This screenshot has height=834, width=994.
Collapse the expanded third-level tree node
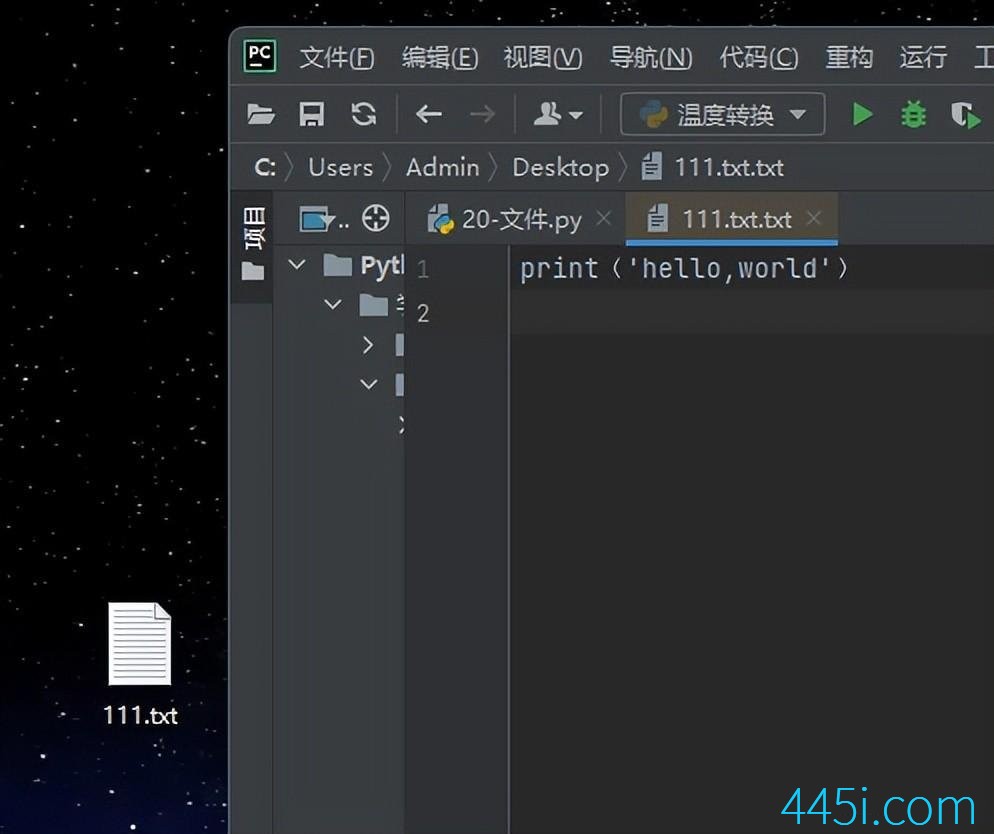[368, 385]
